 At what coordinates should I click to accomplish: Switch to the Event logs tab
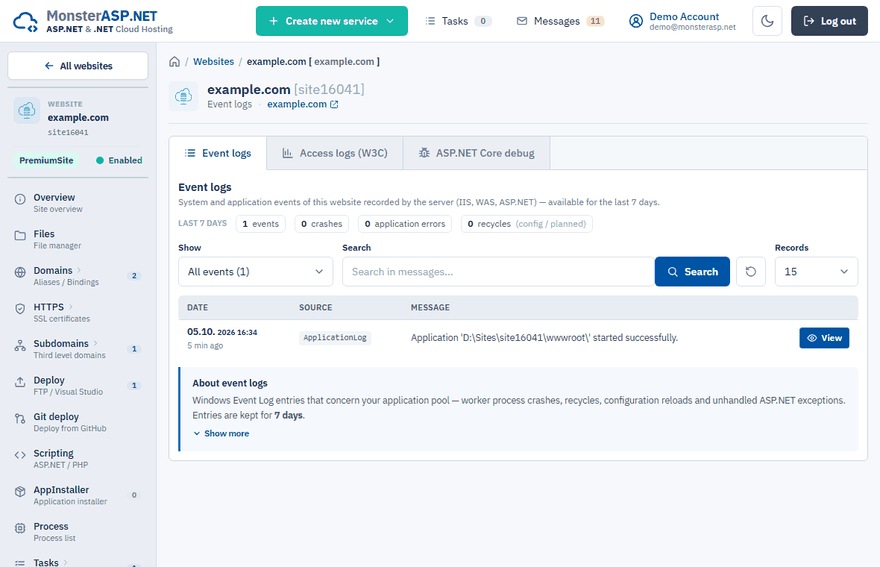[x=218, y=153]
